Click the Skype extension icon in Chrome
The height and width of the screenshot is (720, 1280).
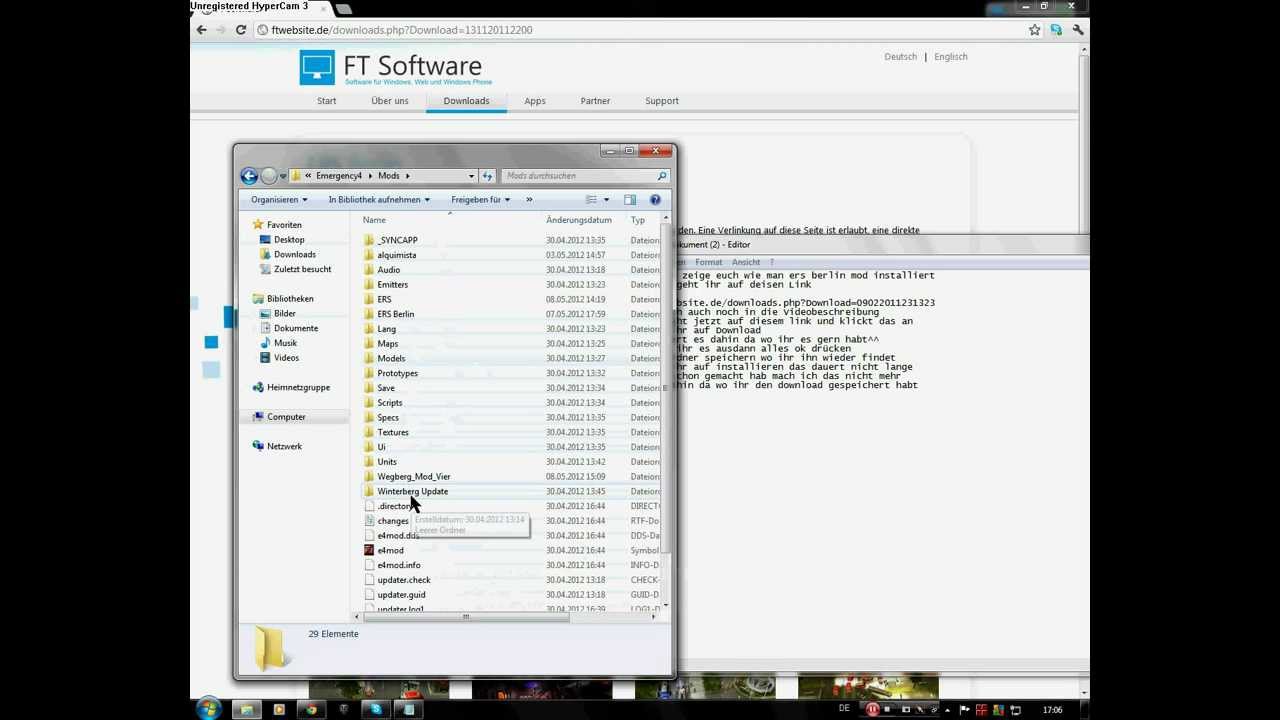1056,30
